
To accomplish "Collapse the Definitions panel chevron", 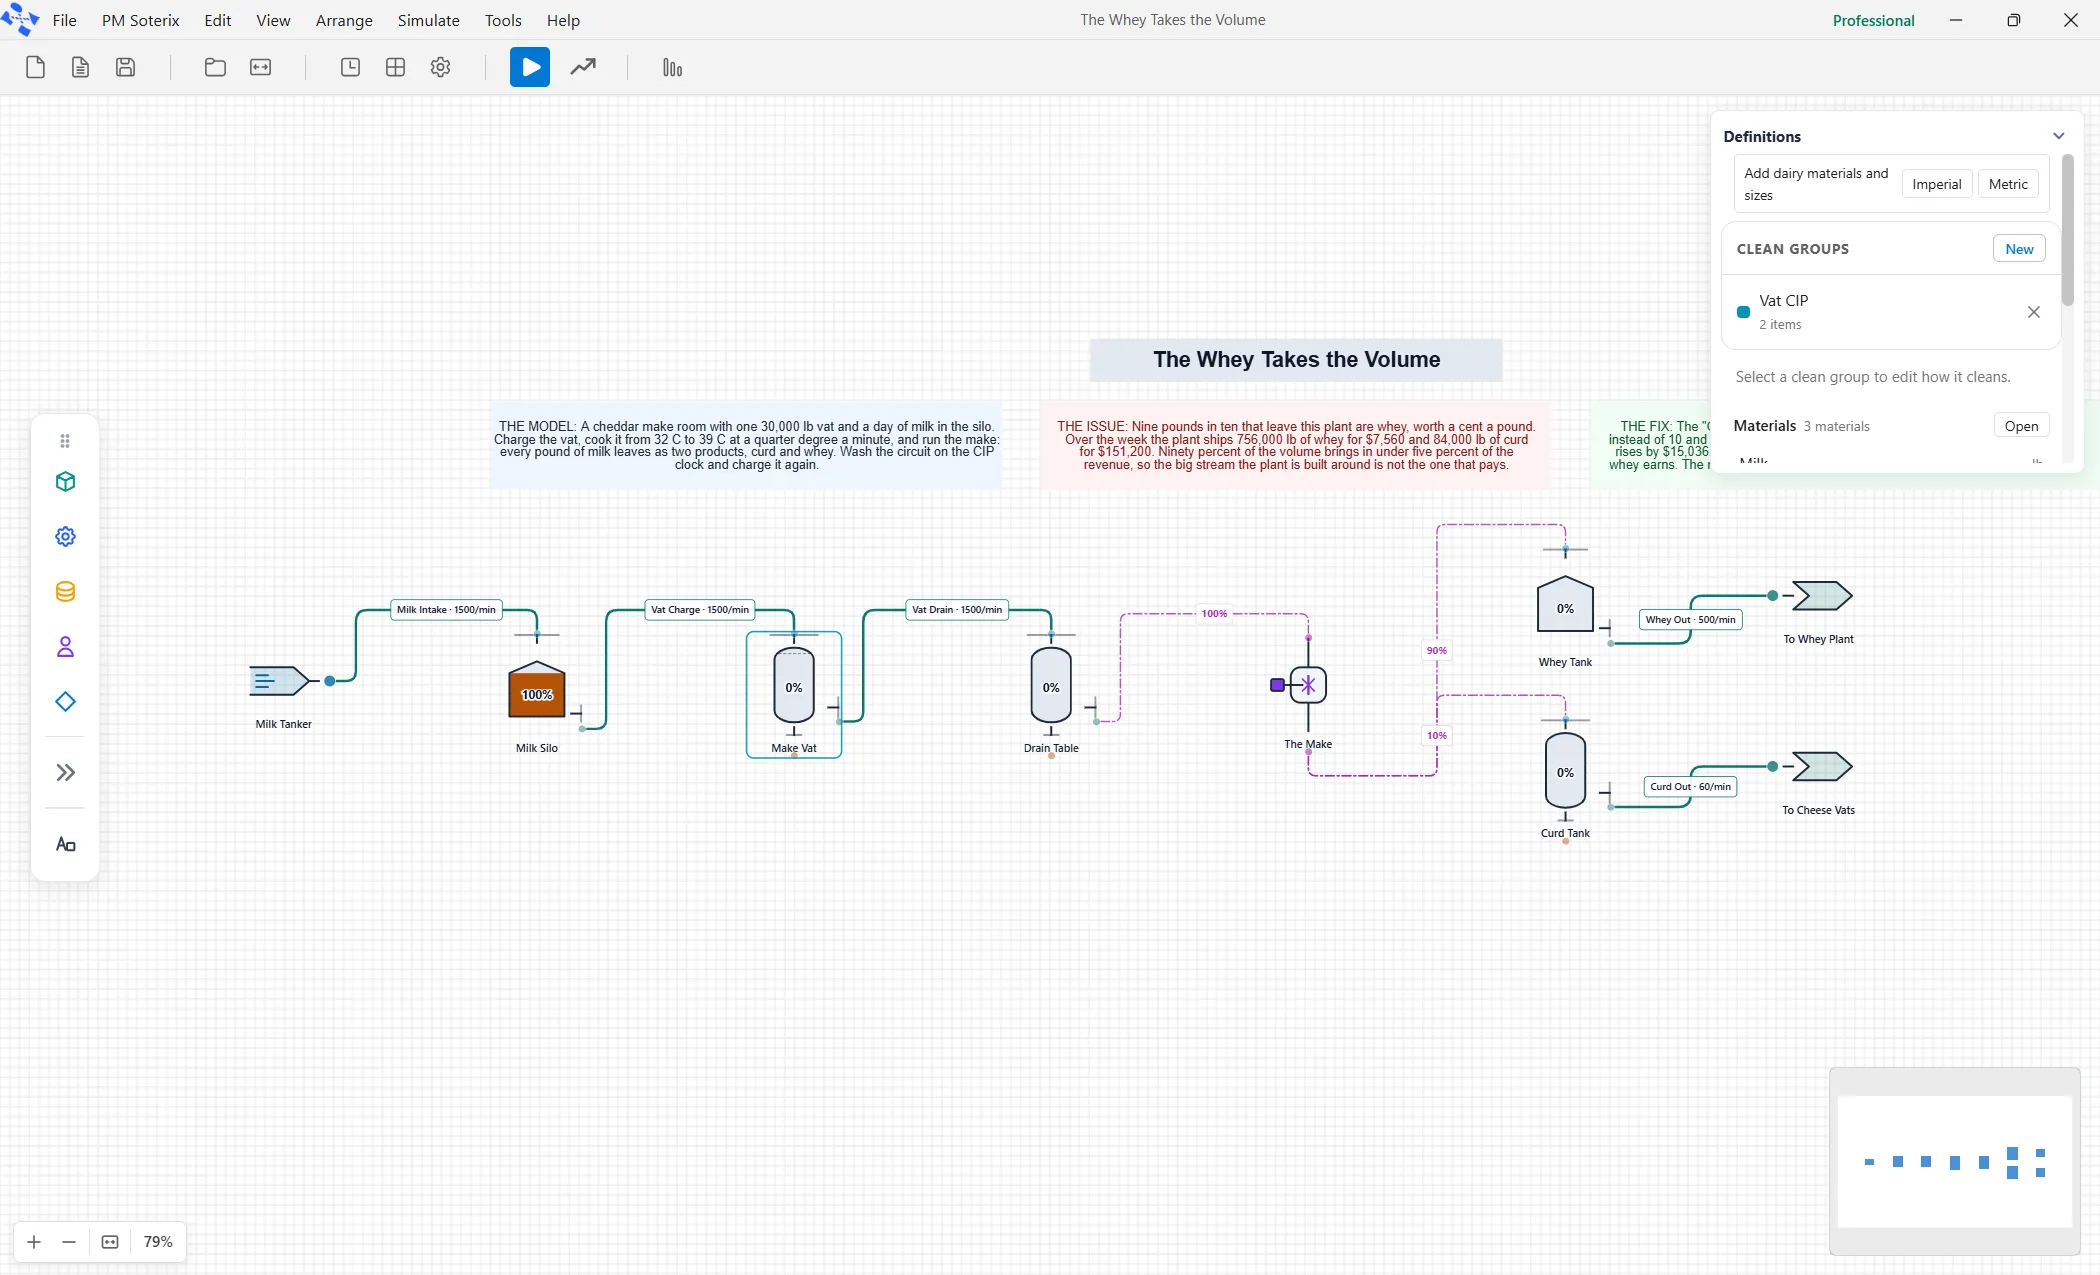I will click(2058, 136).
